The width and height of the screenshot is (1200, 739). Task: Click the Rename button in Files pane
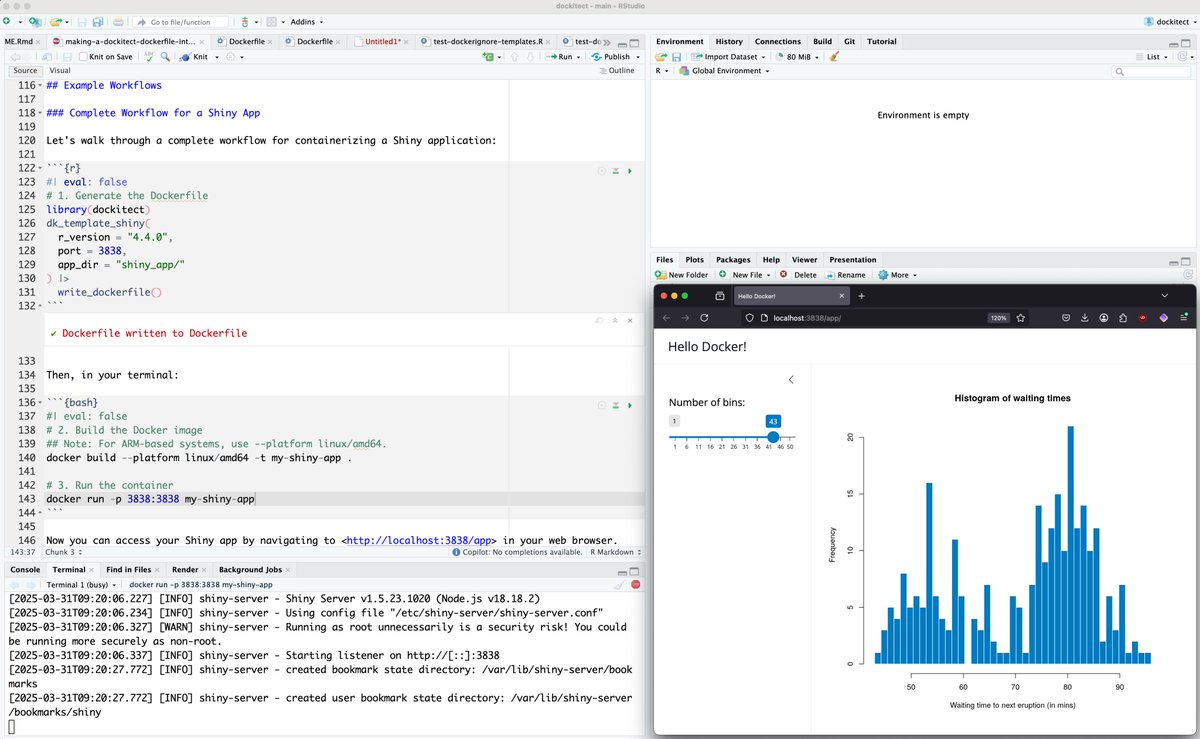(x=845, y=274)
